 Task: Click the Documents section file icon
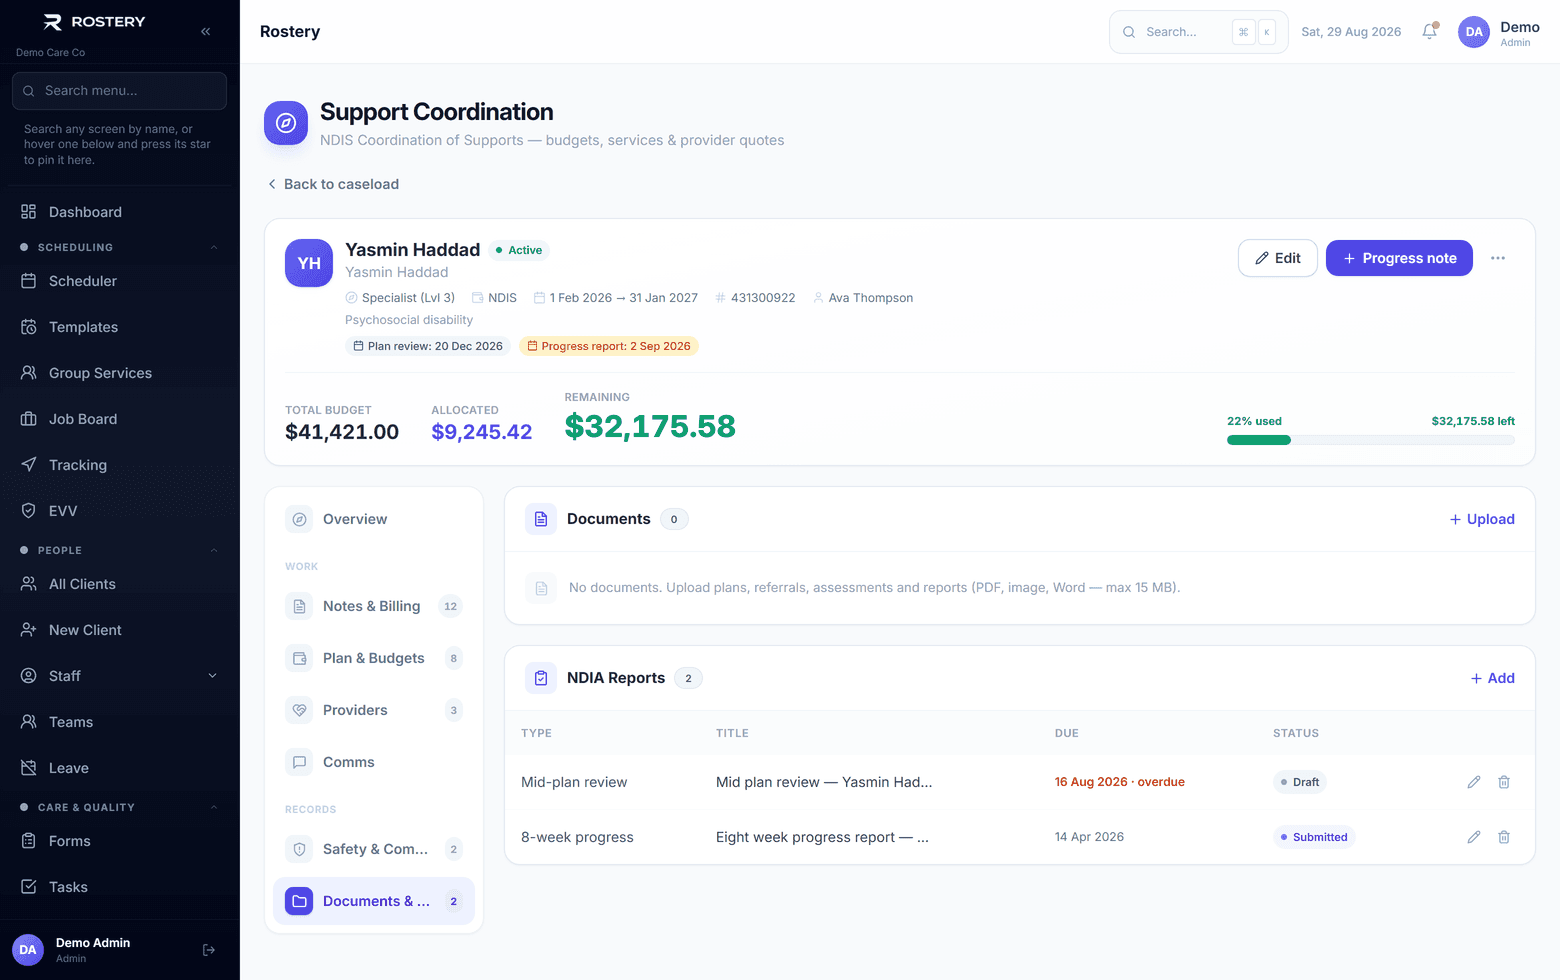[541, 519]
